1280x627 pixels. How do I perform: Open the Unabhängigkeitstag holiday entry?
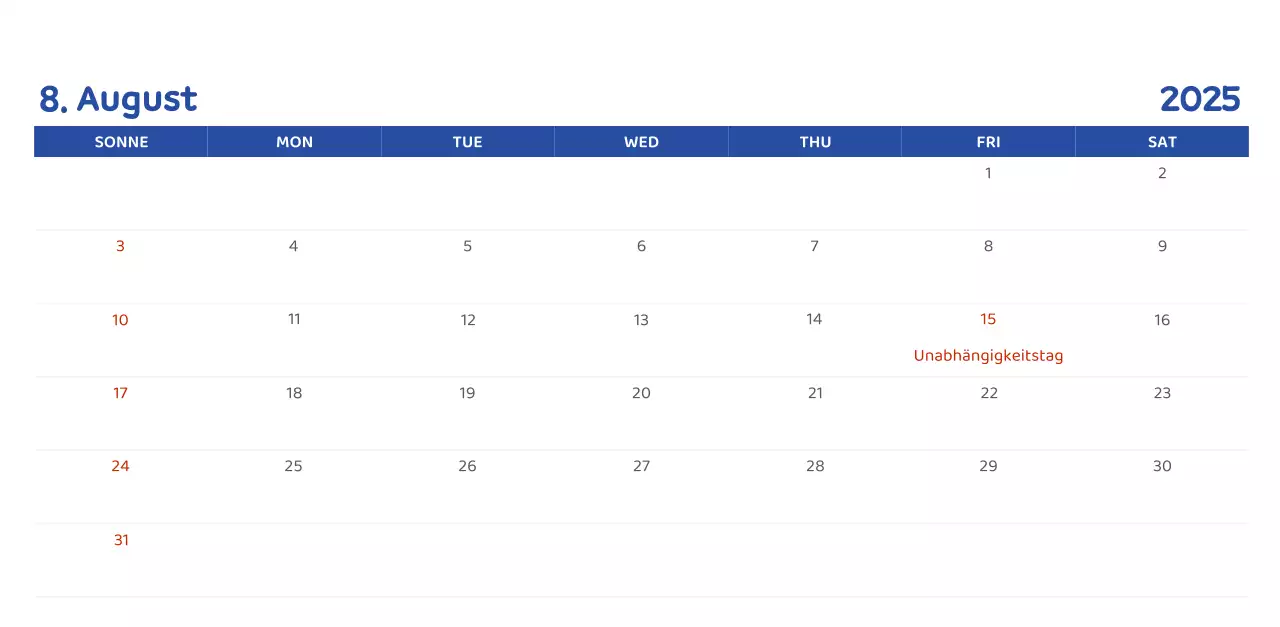point(988,356)
